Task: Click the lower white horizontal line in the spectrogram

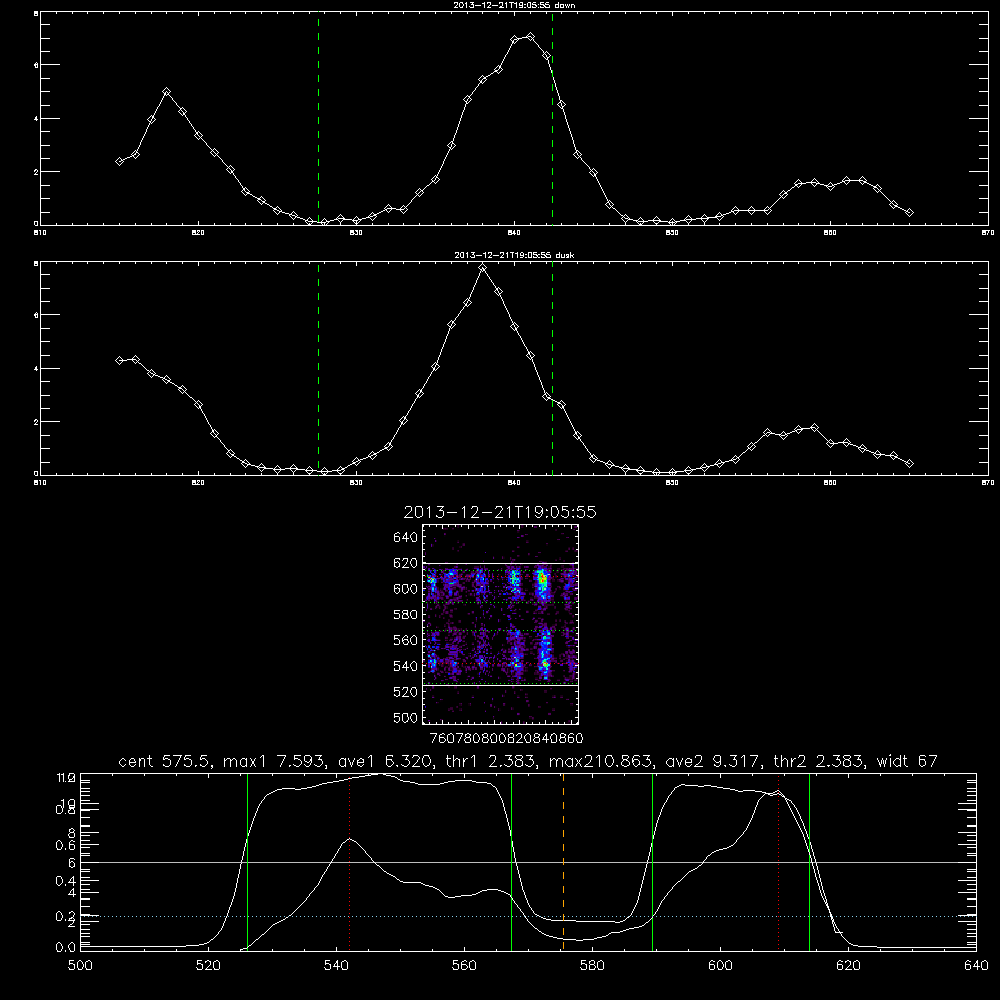Action: click(x=501, y=686)
